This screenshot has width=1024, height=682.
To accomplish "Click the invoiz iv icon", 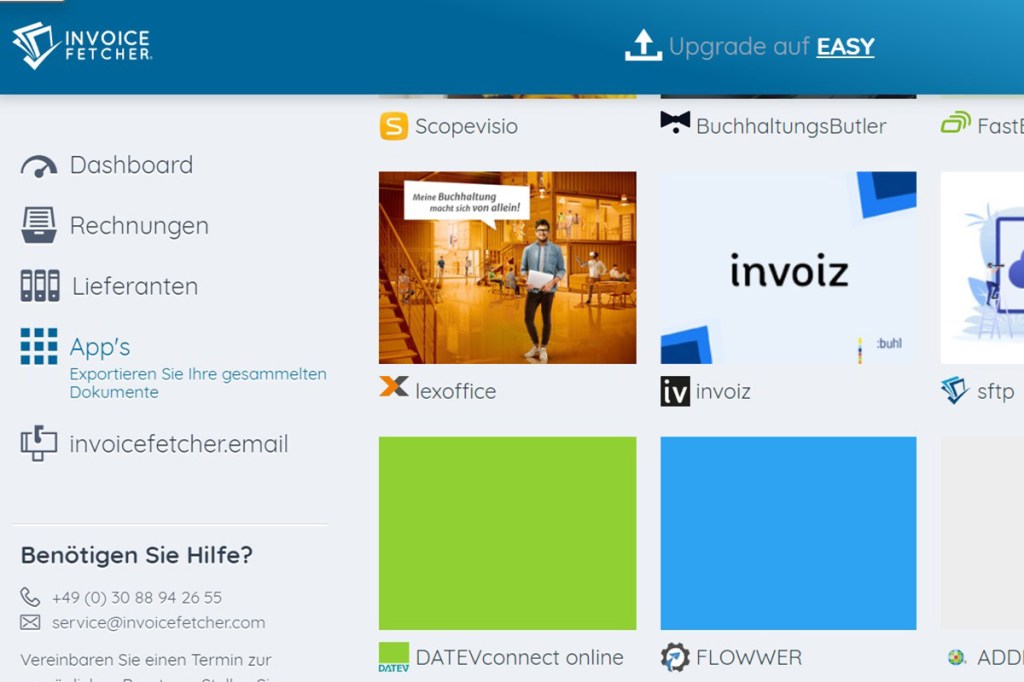I will 675,391.
